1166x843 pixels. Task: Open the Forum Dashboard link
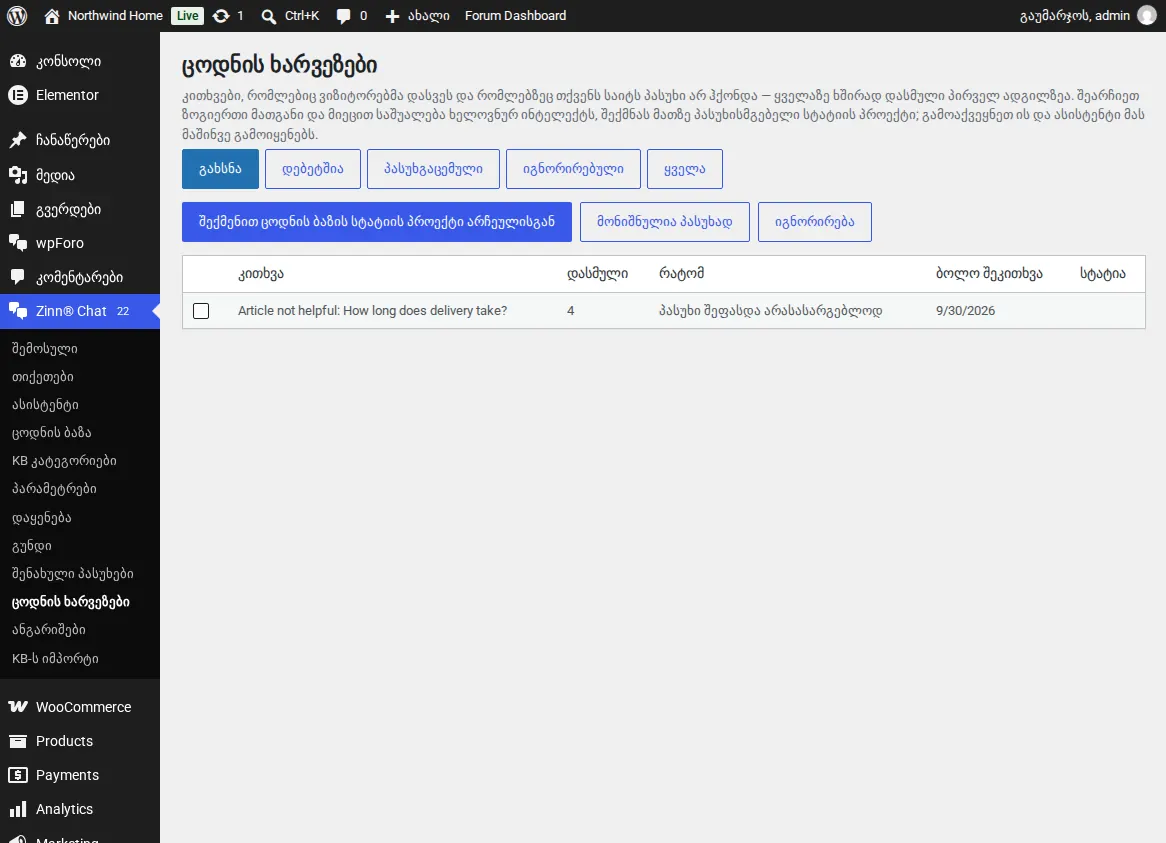tap(515, 16)
